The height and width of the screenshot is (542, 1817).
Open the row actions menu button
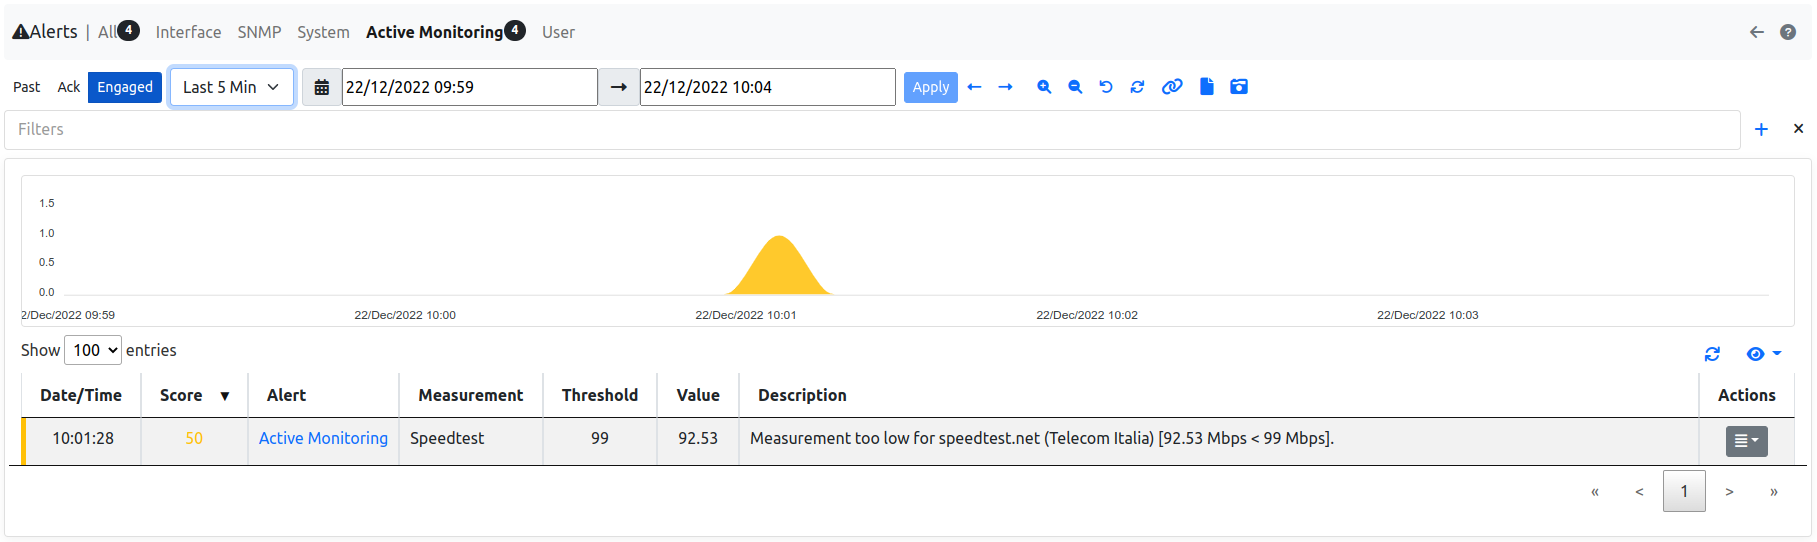pos(1746,441)
